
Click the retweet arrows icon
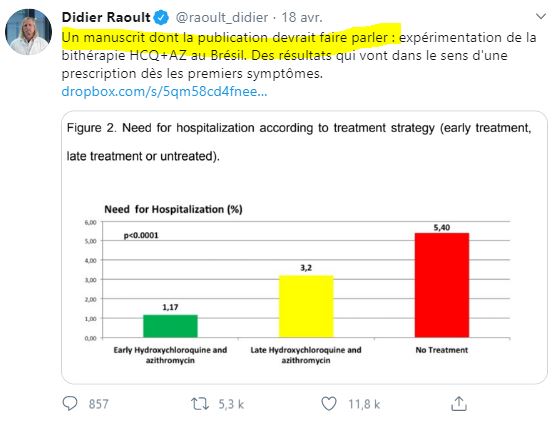[200, 404]
